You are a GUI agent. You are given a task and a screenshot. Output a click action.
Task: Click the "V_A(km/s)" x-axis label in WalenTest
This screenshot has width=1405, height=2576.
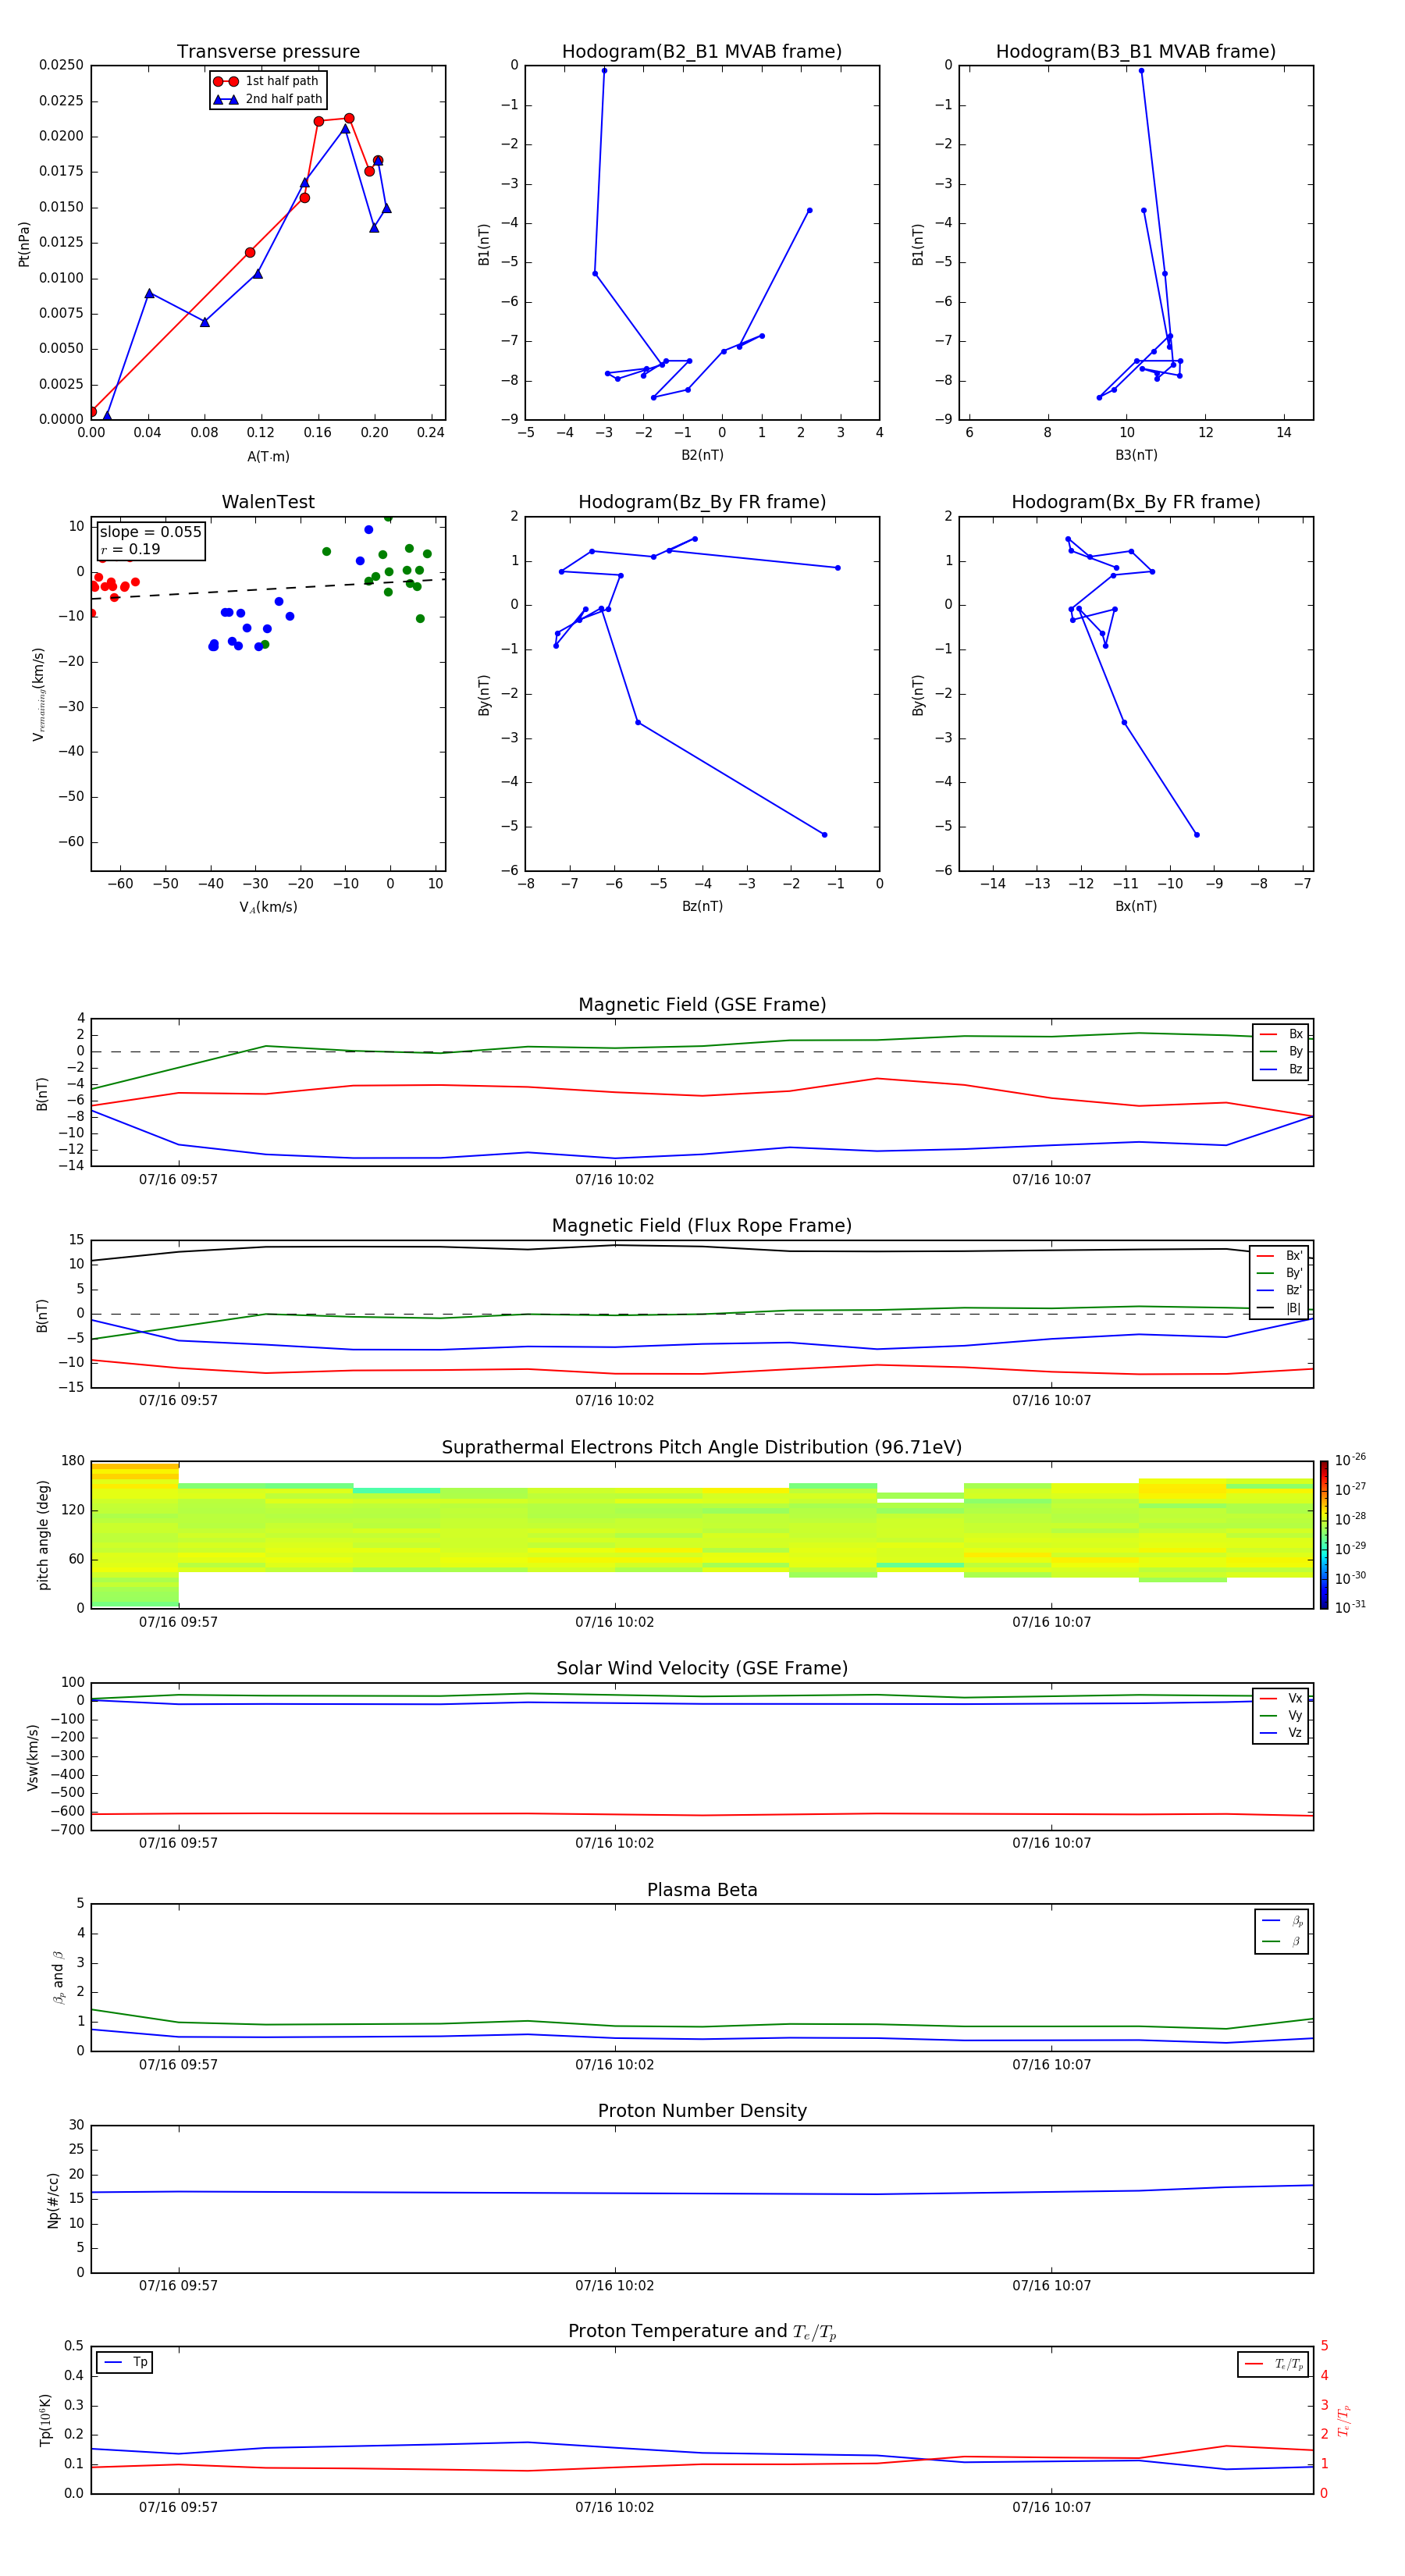tap(268, 907)
